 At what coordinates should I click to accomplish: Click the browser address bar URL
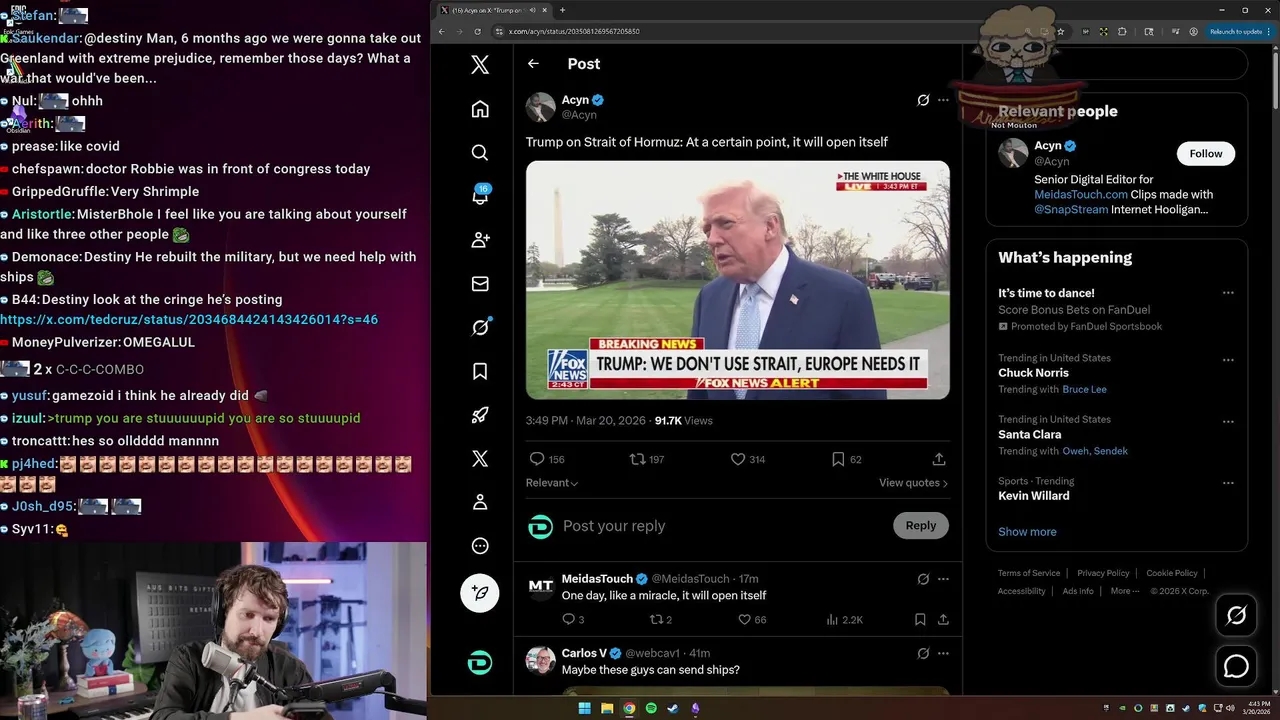point(574,31)
